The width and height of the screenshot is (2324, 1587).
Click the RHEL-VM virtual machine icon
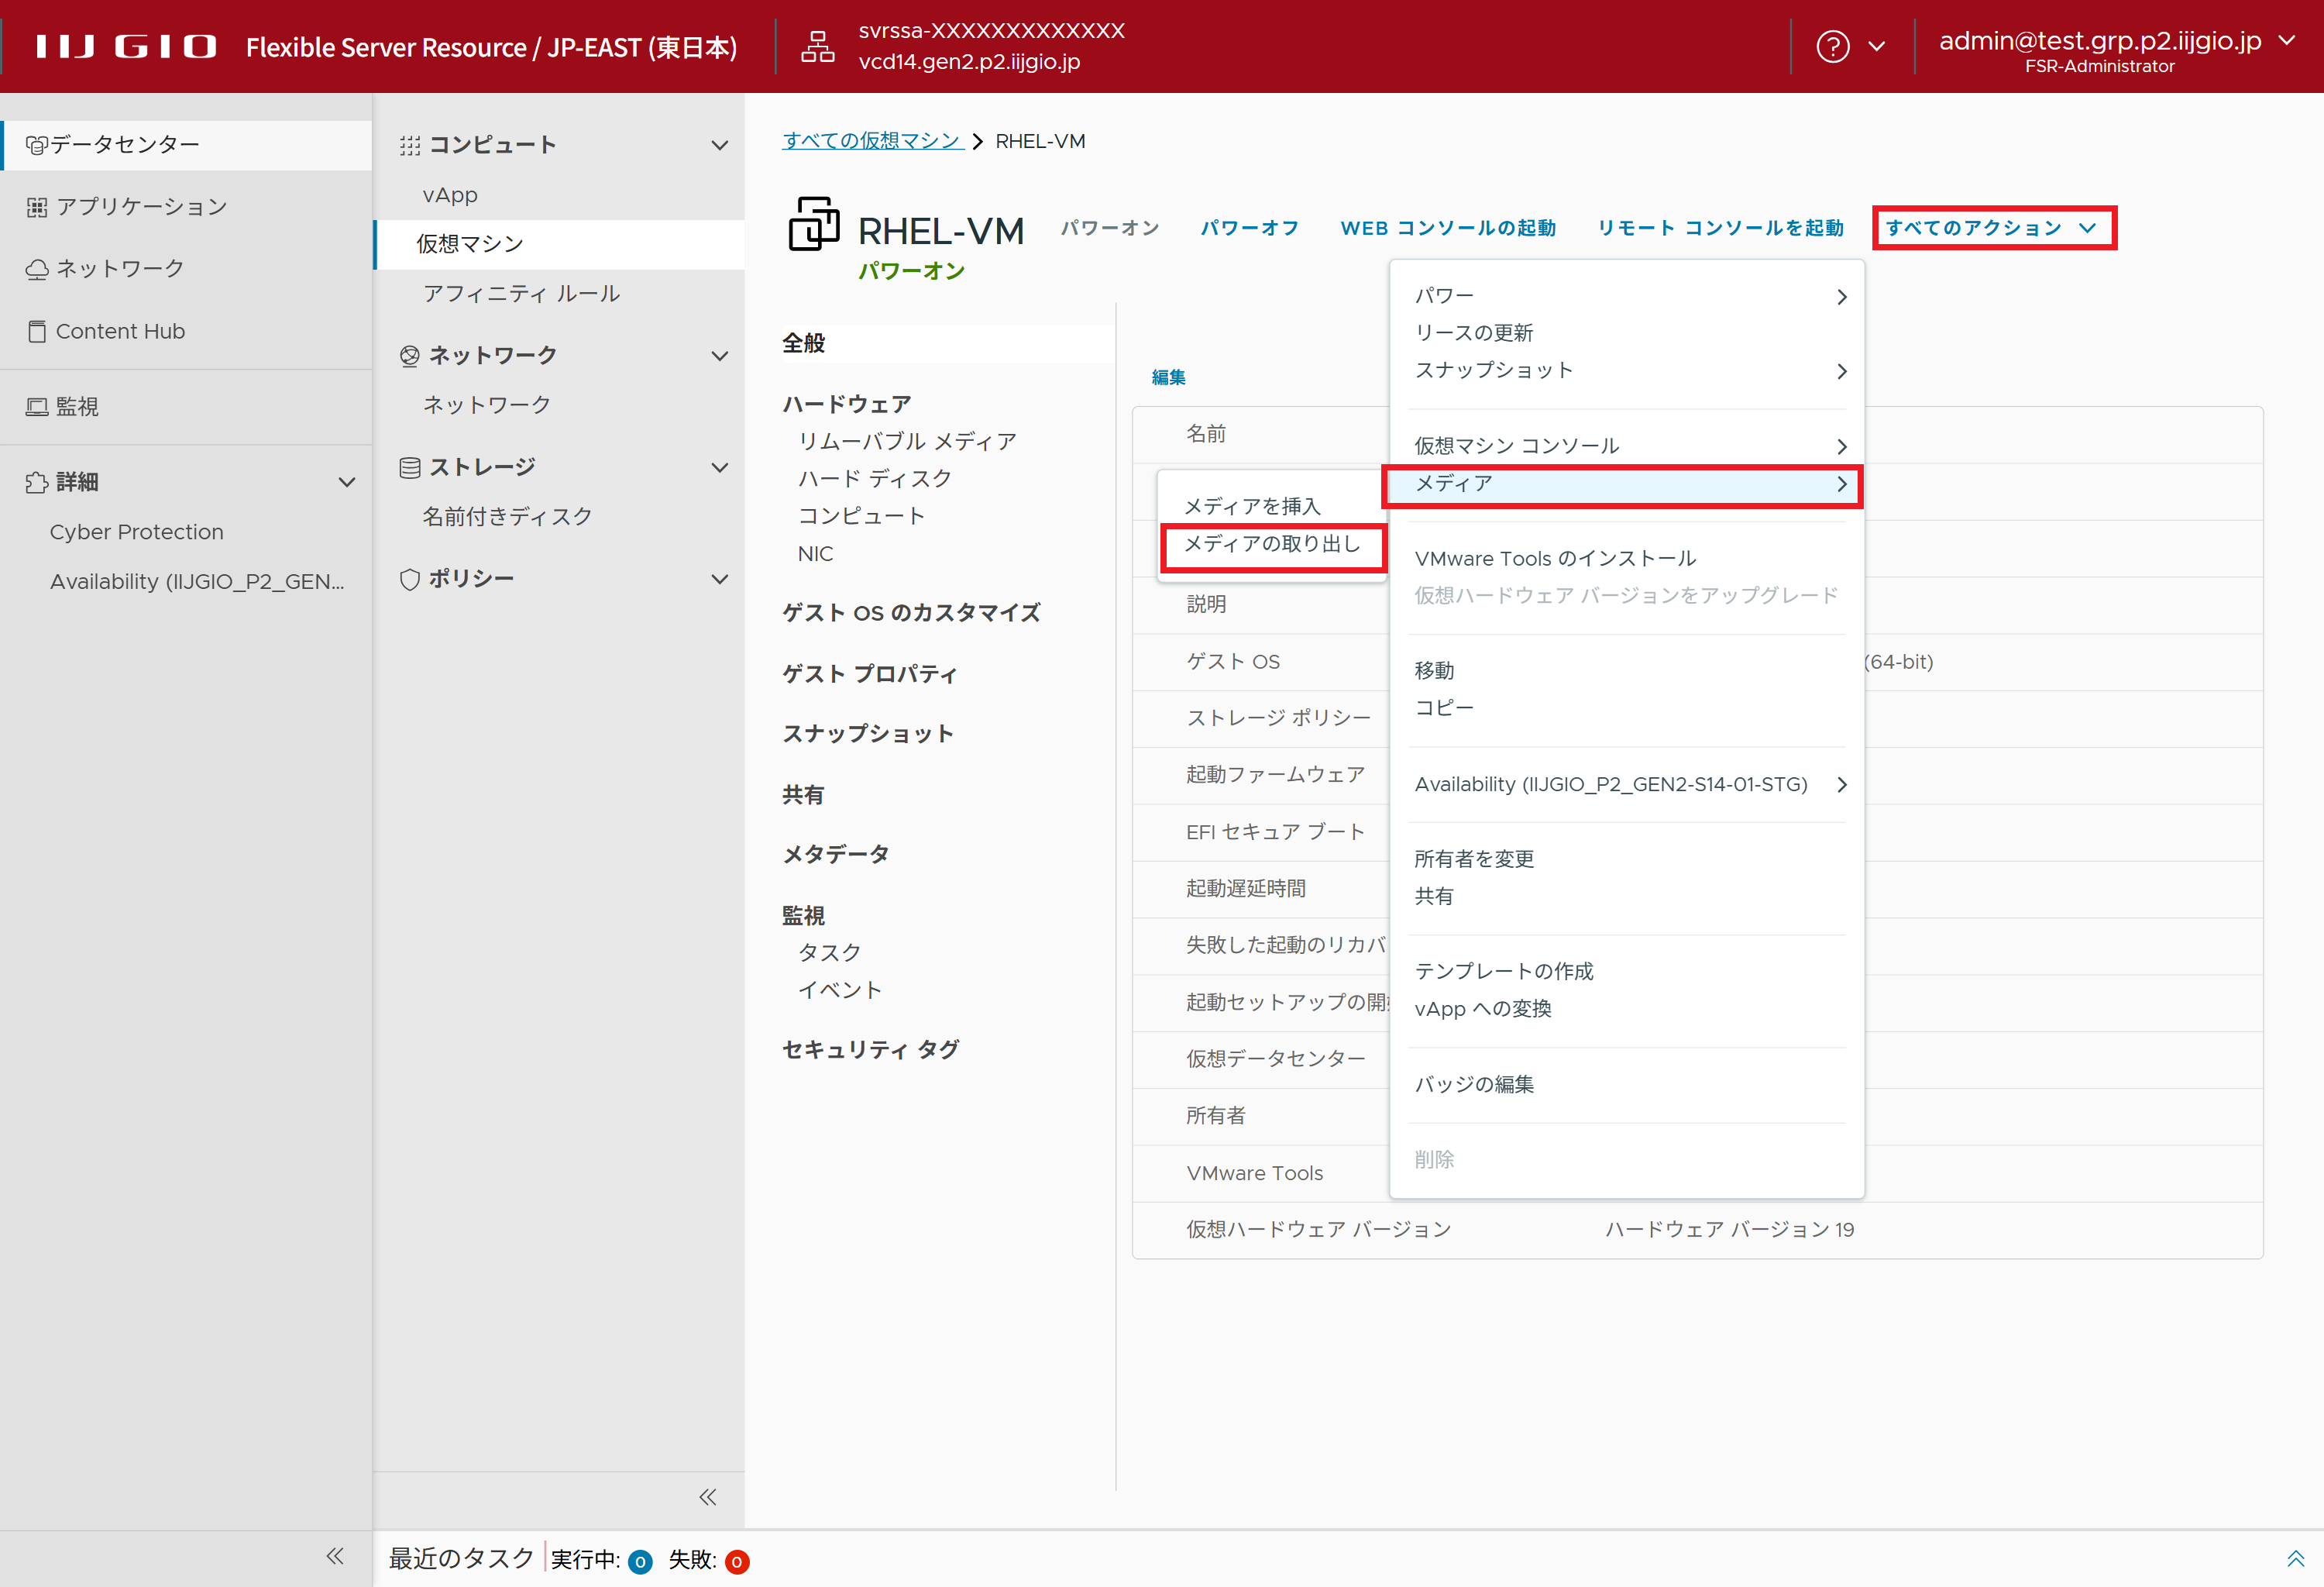point(814,224)
